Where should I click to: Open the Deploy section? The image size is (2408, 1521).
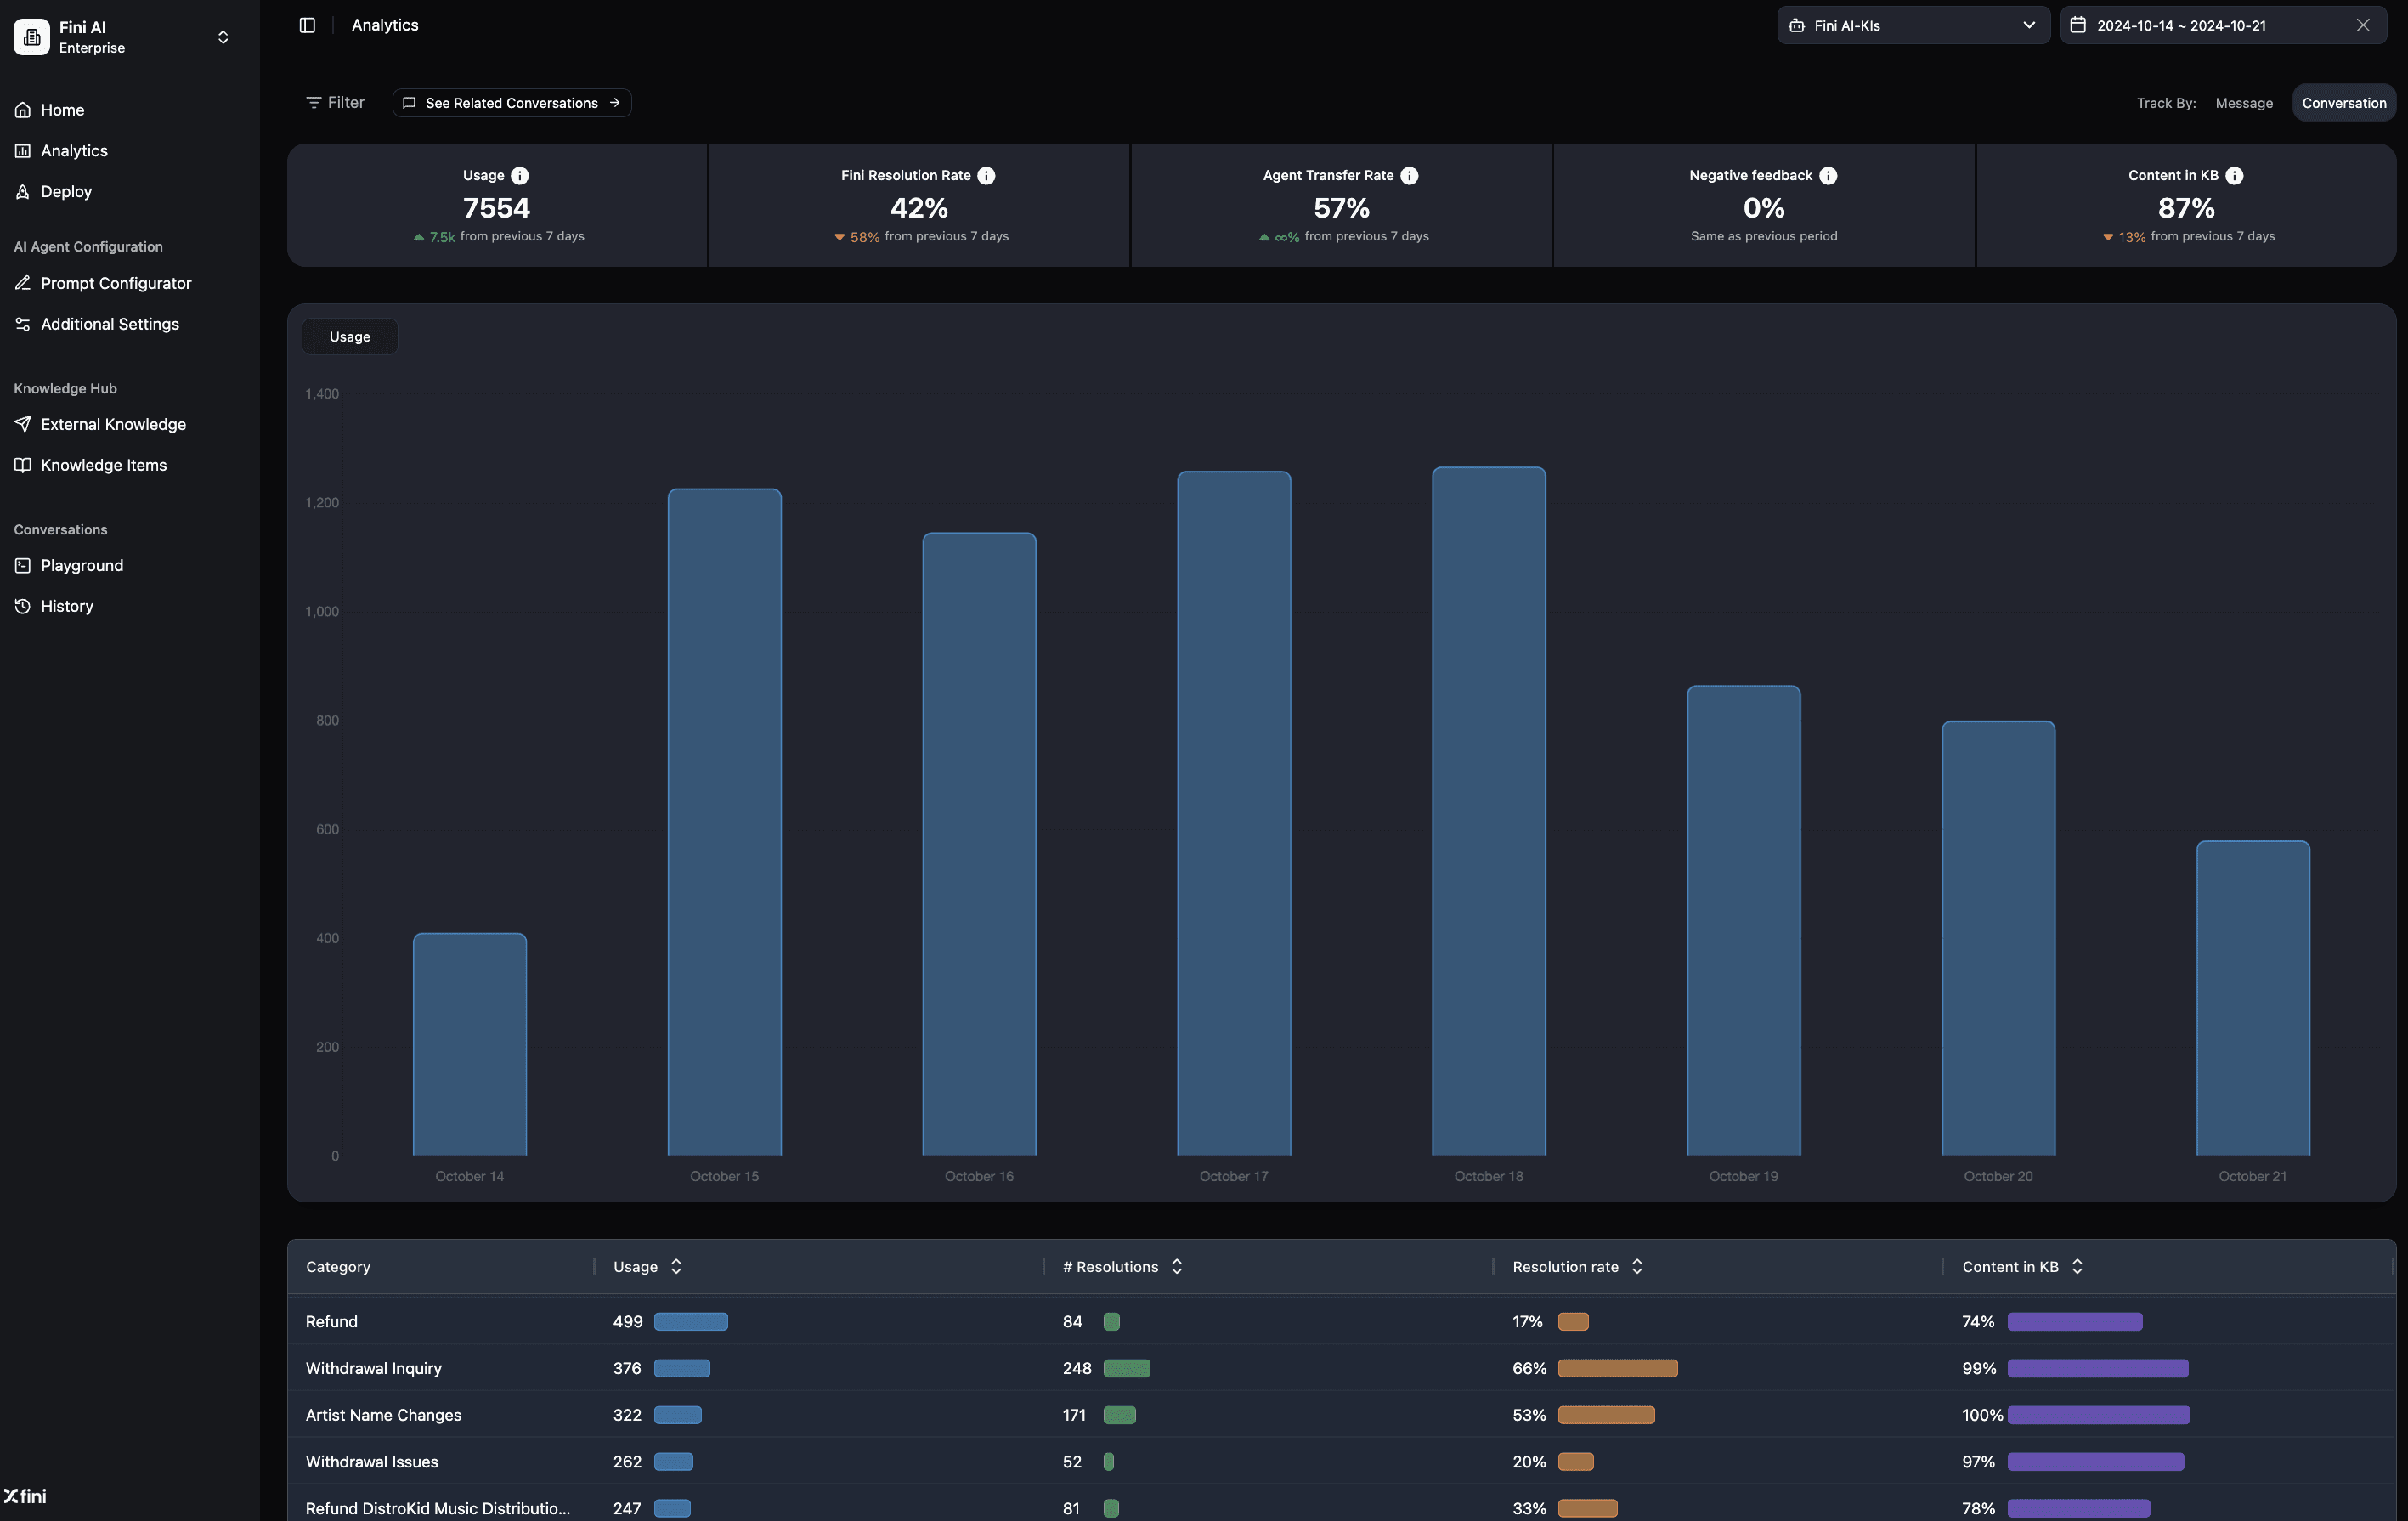[66, 192]
